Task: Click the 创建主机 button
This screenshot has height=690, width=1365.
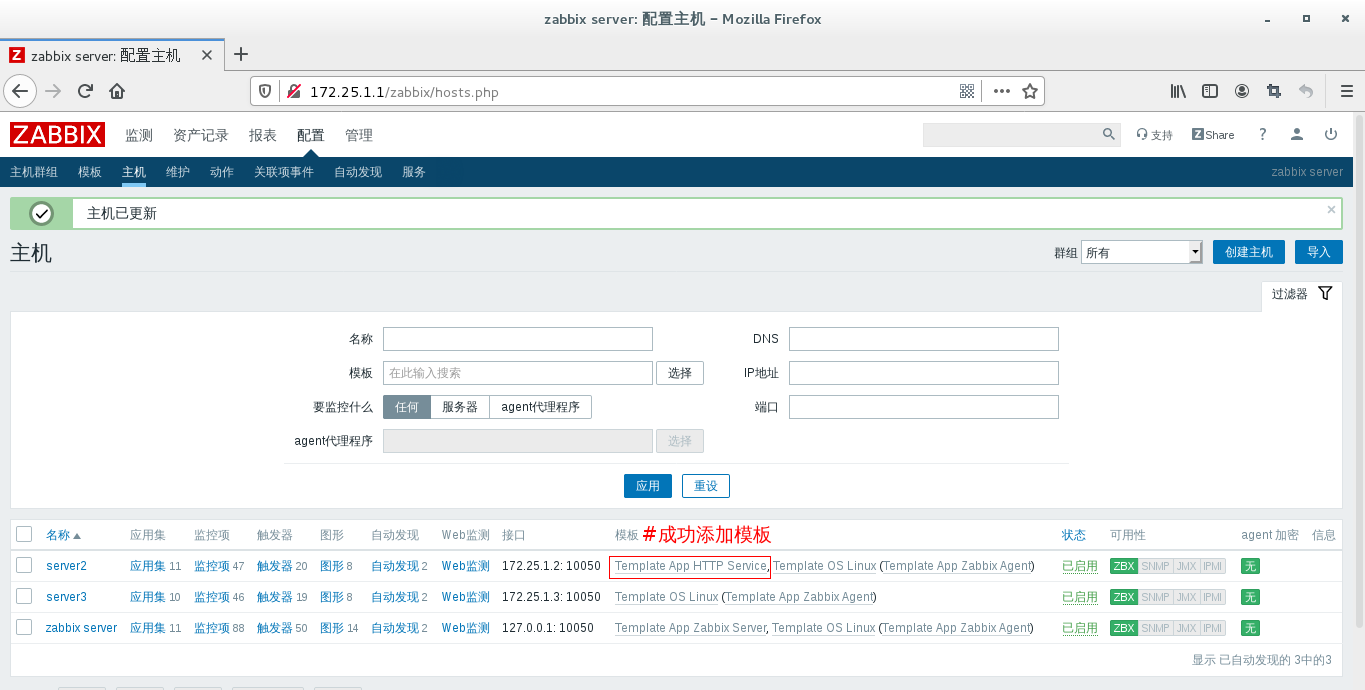Action: click(x=1249, y=252)
